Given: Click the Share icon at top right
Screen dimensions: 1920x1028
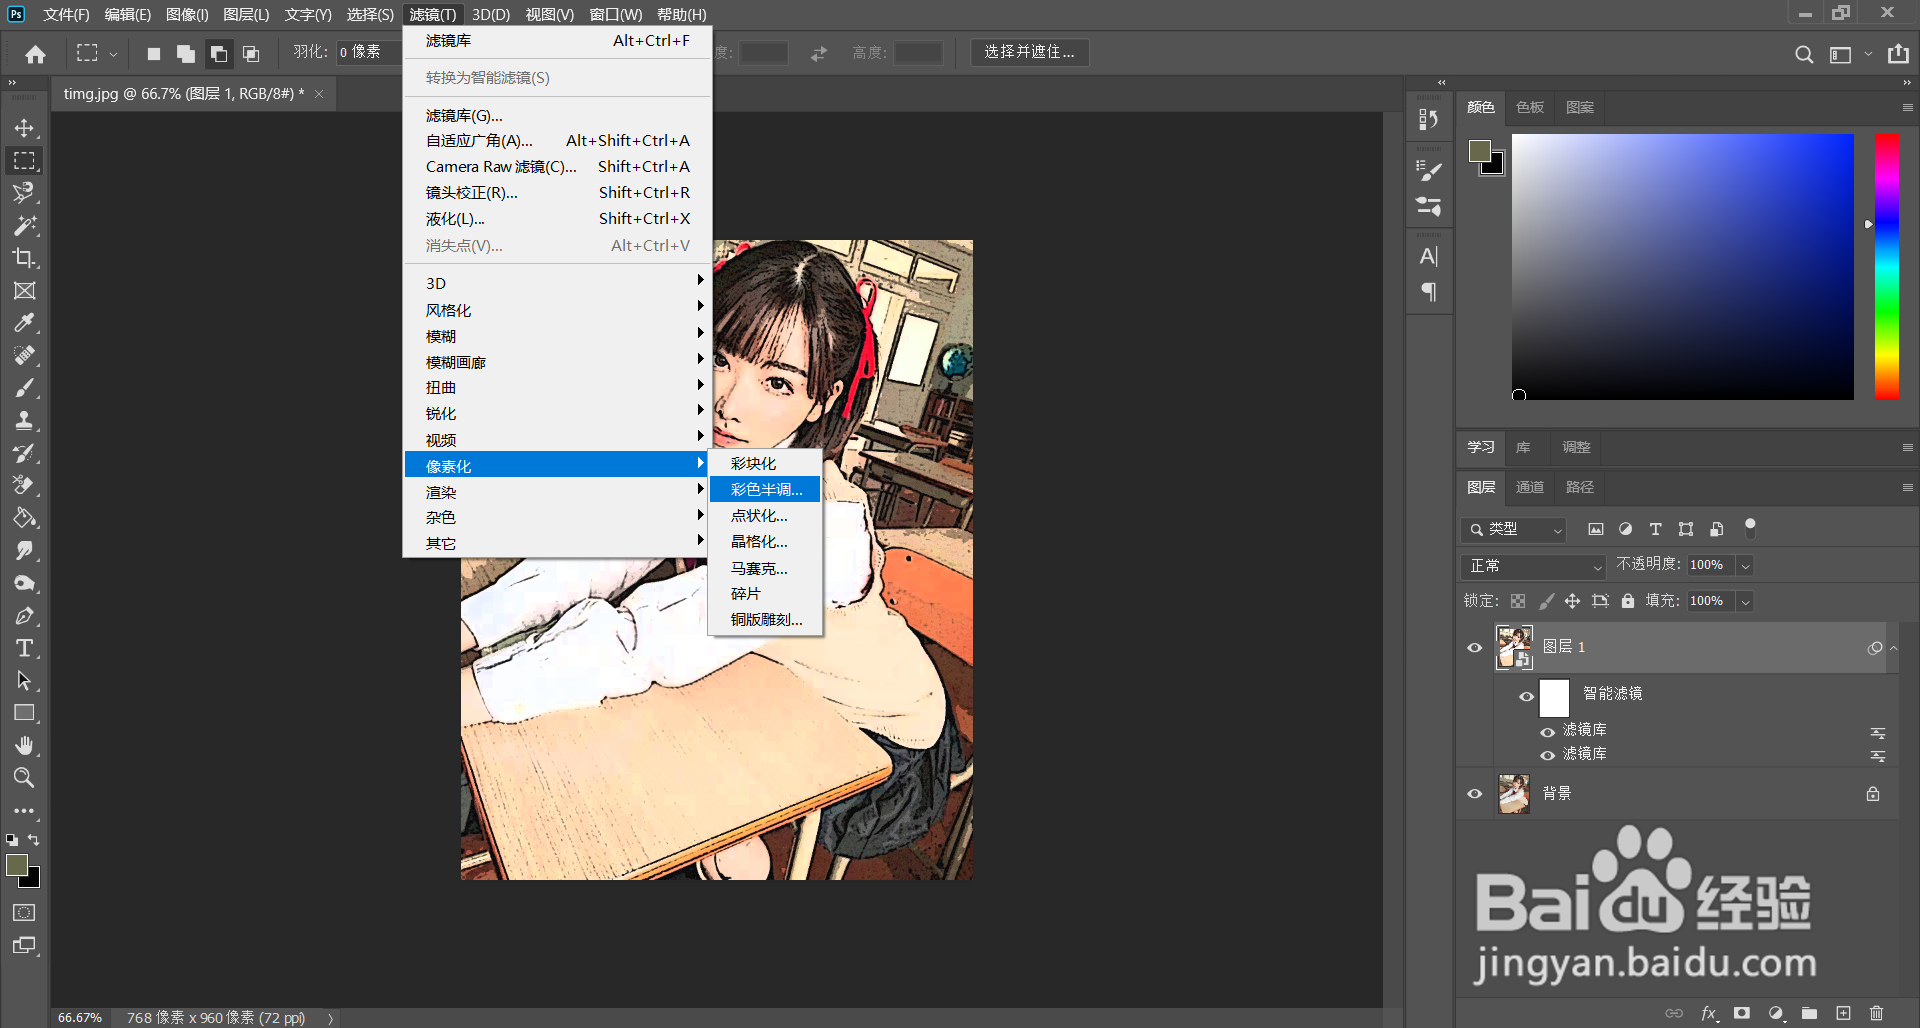Looking at the screenshot, I should coord(1898,54).
